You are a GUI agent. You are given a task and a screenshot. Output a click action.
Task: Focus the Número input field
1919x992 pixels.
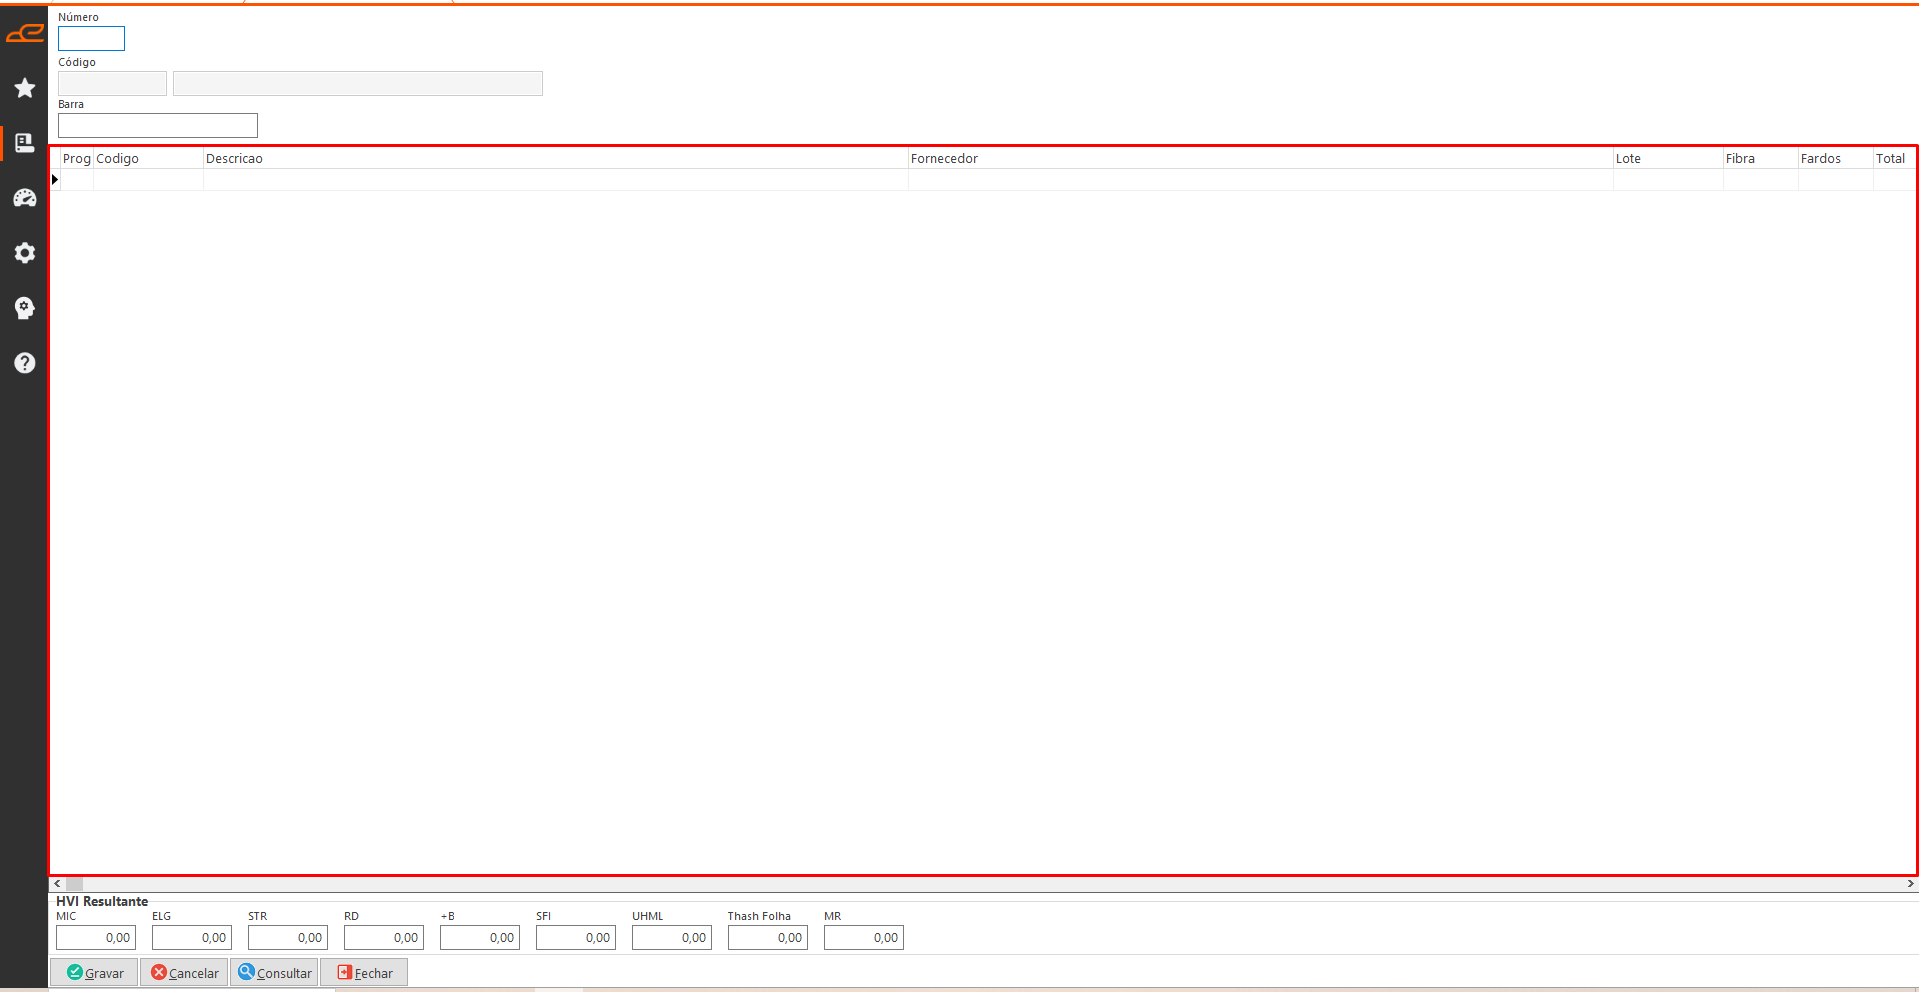click(91, 39)
